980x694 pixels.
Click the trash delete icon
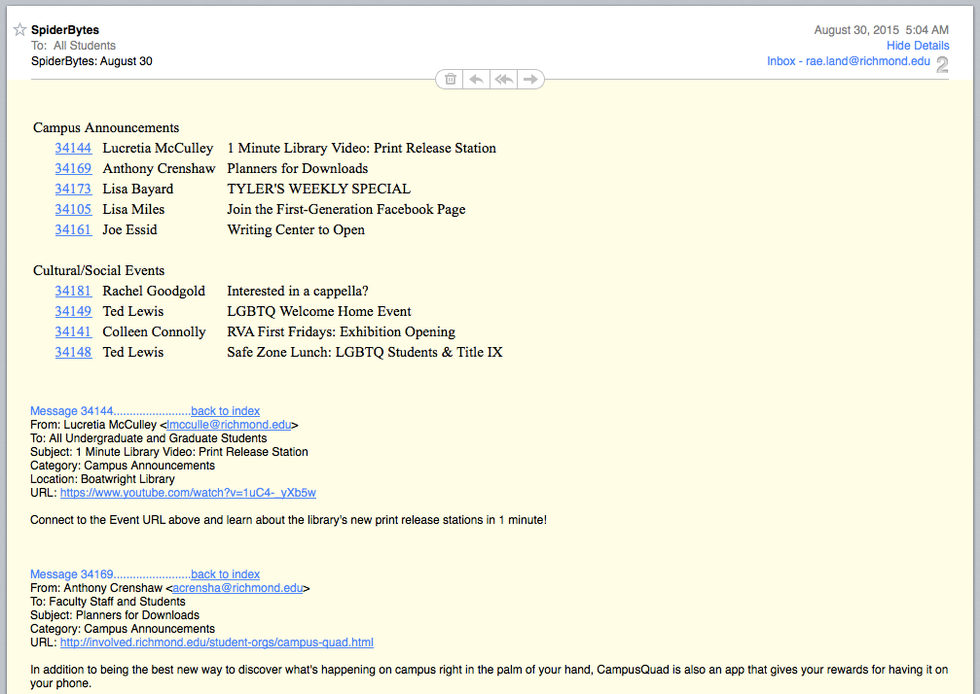[450, 79]
